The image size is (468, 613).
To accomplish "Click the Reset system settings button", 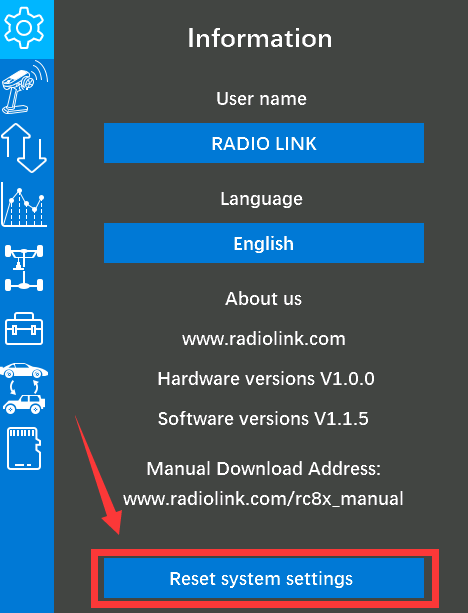I will click(x=264, y=578).
